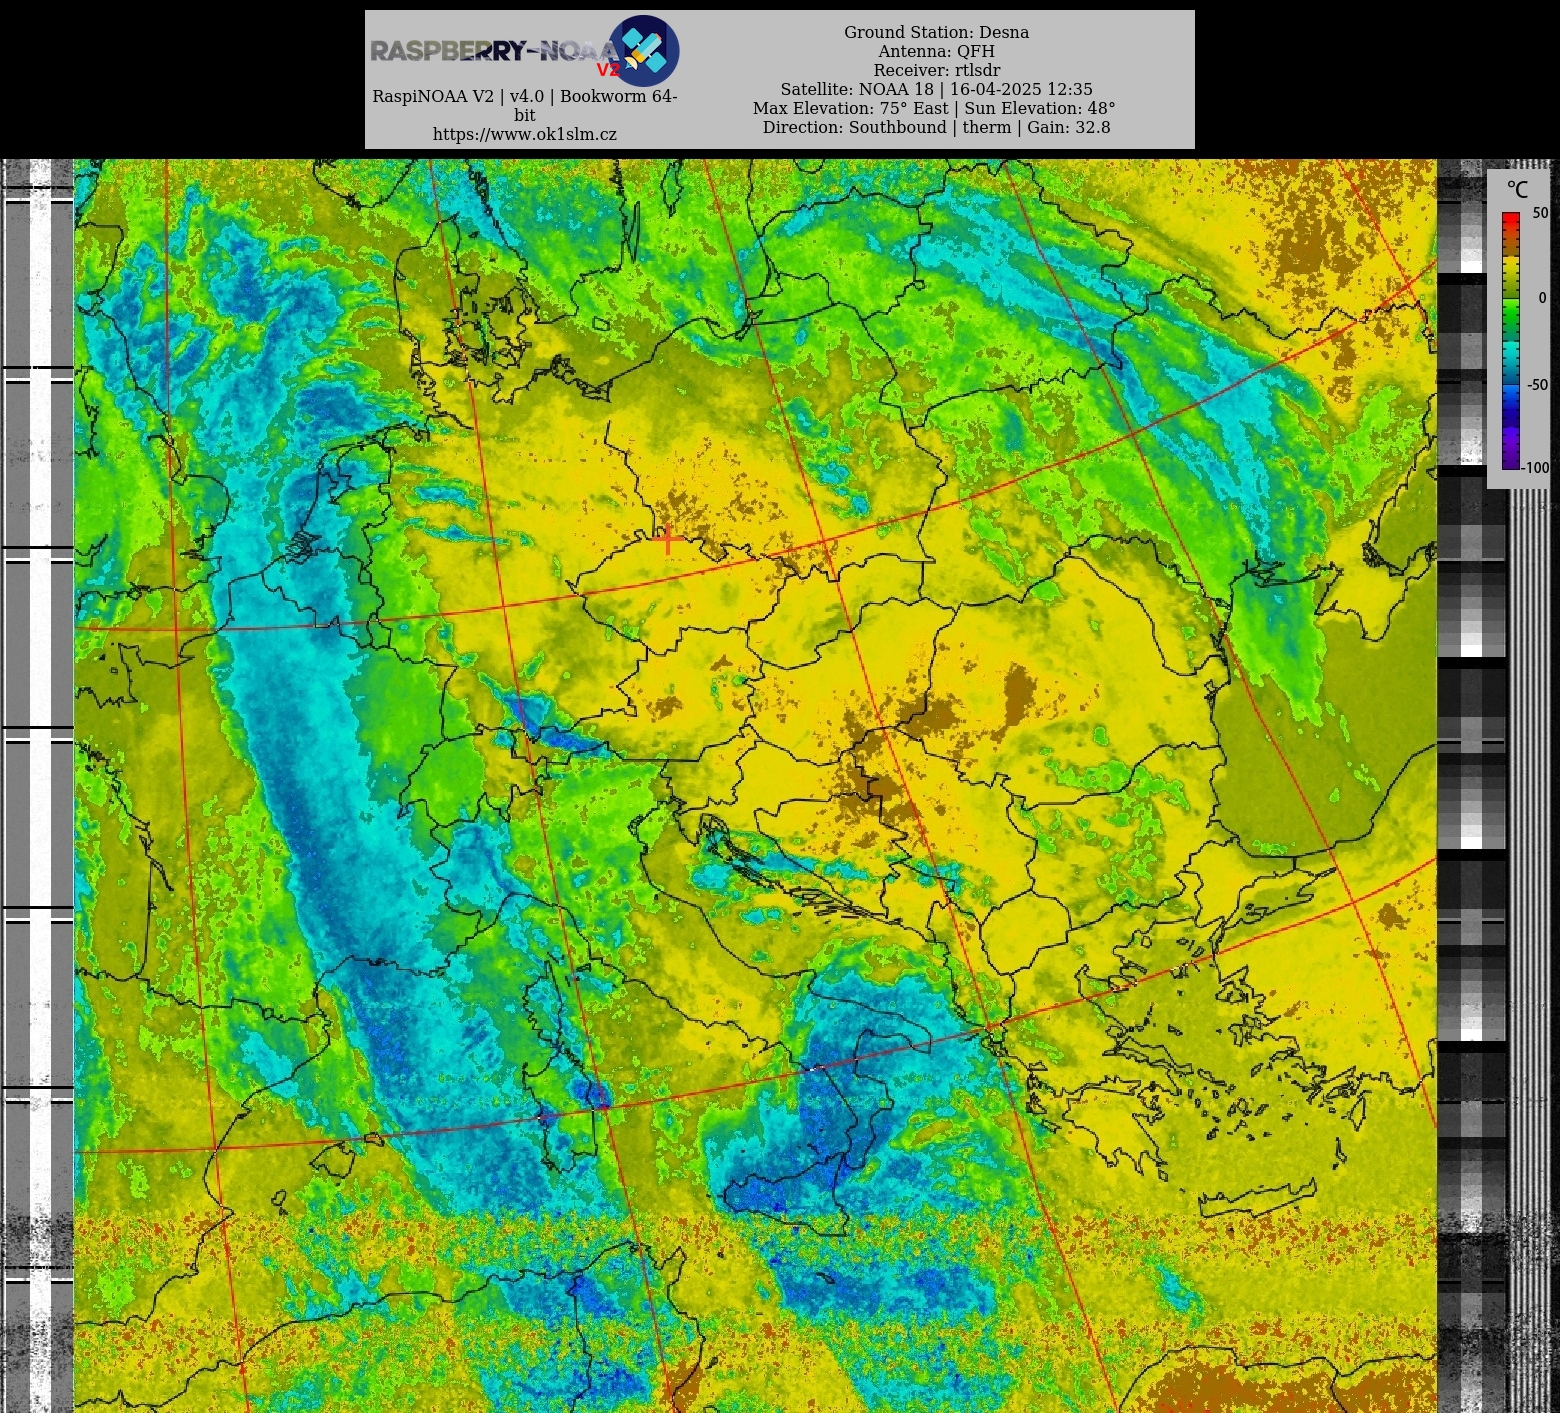Click the 'RaspiNOAA V2 | v4.0' version text
The height and width of the screenshot is (1413, 1560).
pyautogui.click(x=525, y=105)
